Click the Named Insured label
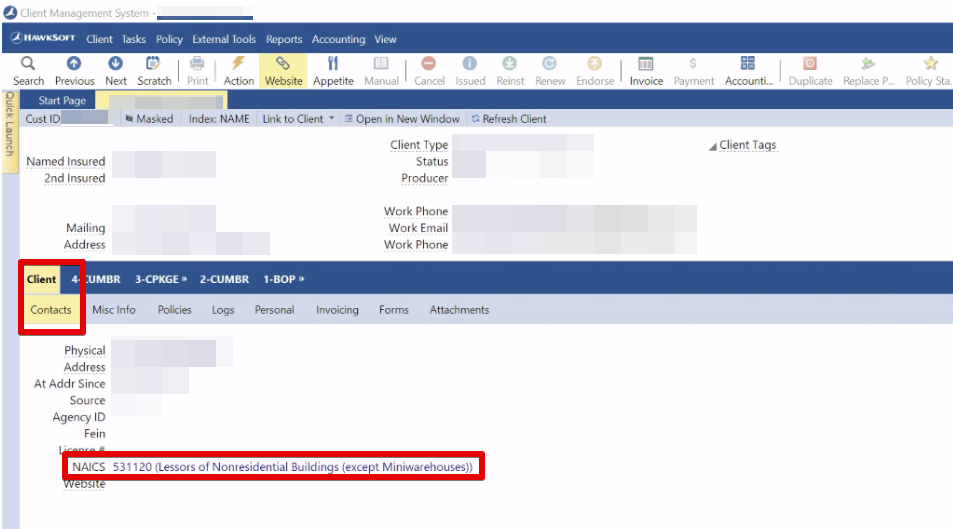Viewport: 953px width, 529px height. pos(66,161)
